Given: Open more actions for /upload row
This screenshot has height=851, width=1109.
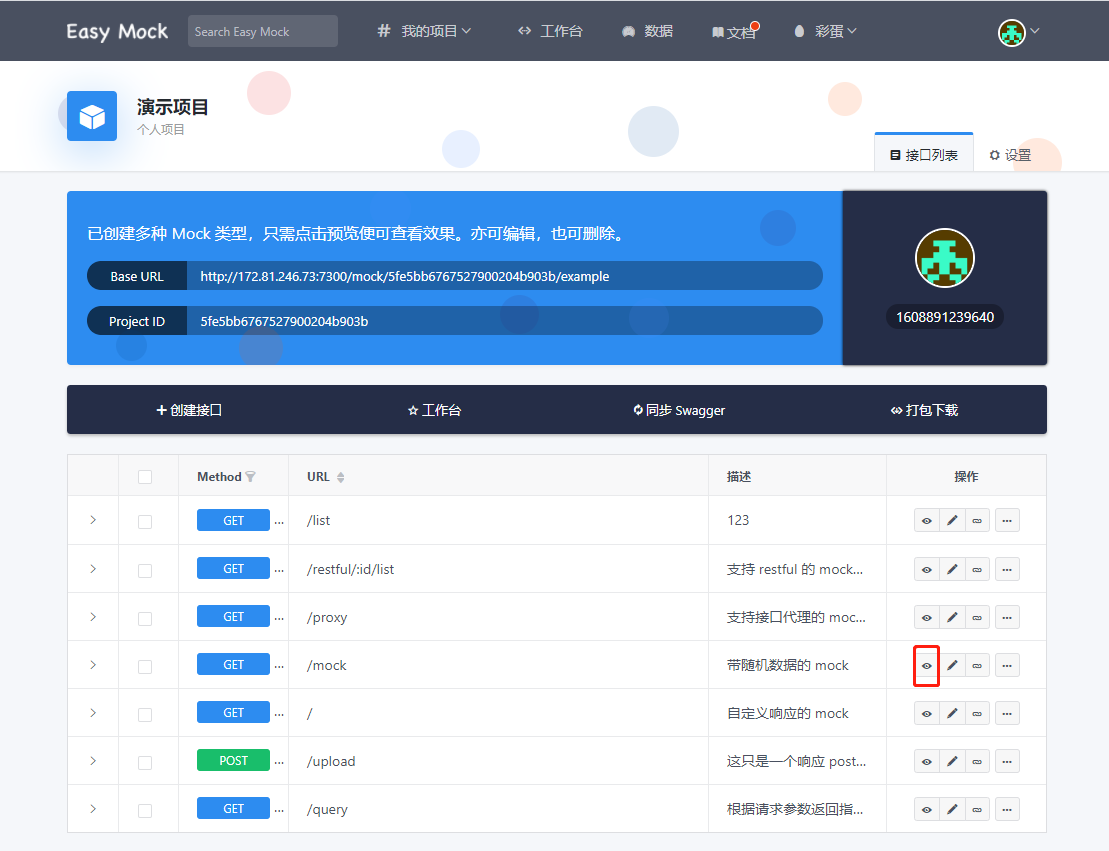Looking at the screenshot, I should click(x=1007, y=762).
